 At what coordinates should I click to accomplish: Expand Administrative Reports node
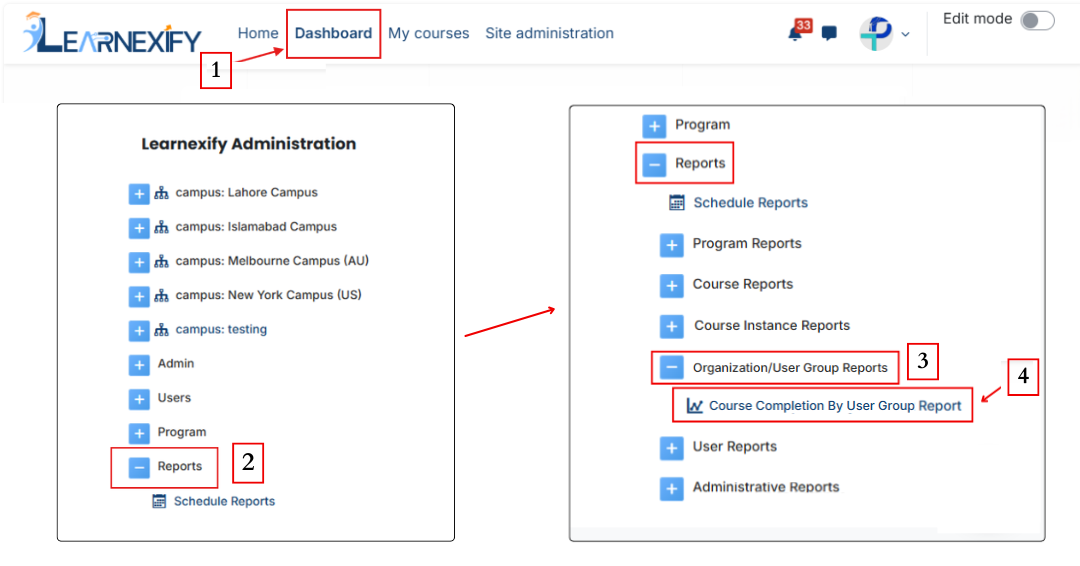click(672, 488)
